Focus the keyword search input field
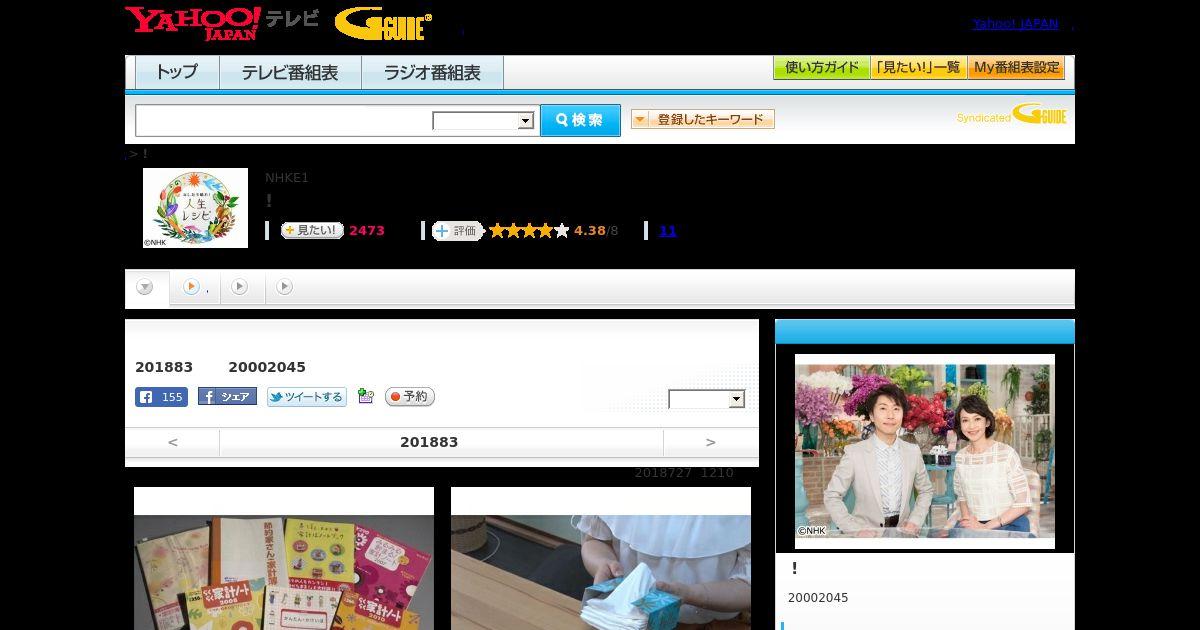 (284, 120)
